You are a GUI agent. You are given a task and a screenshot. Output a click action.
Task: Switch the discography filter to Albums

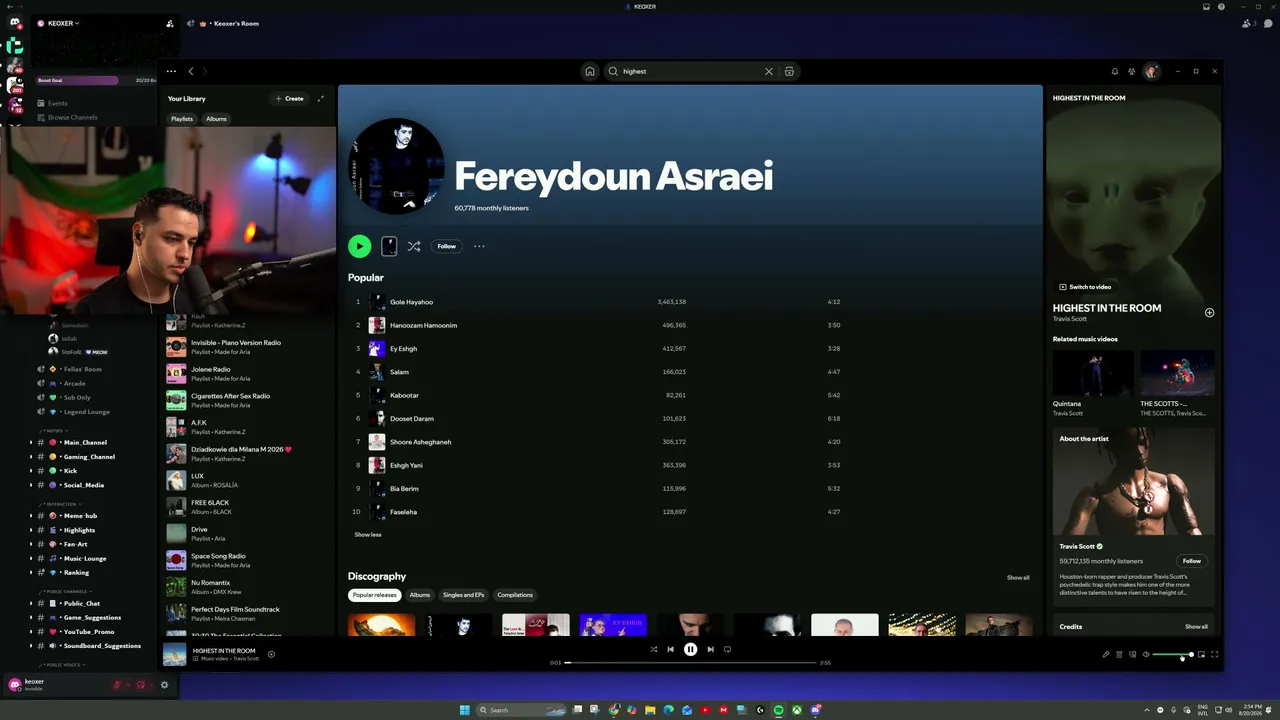point(419,595)
